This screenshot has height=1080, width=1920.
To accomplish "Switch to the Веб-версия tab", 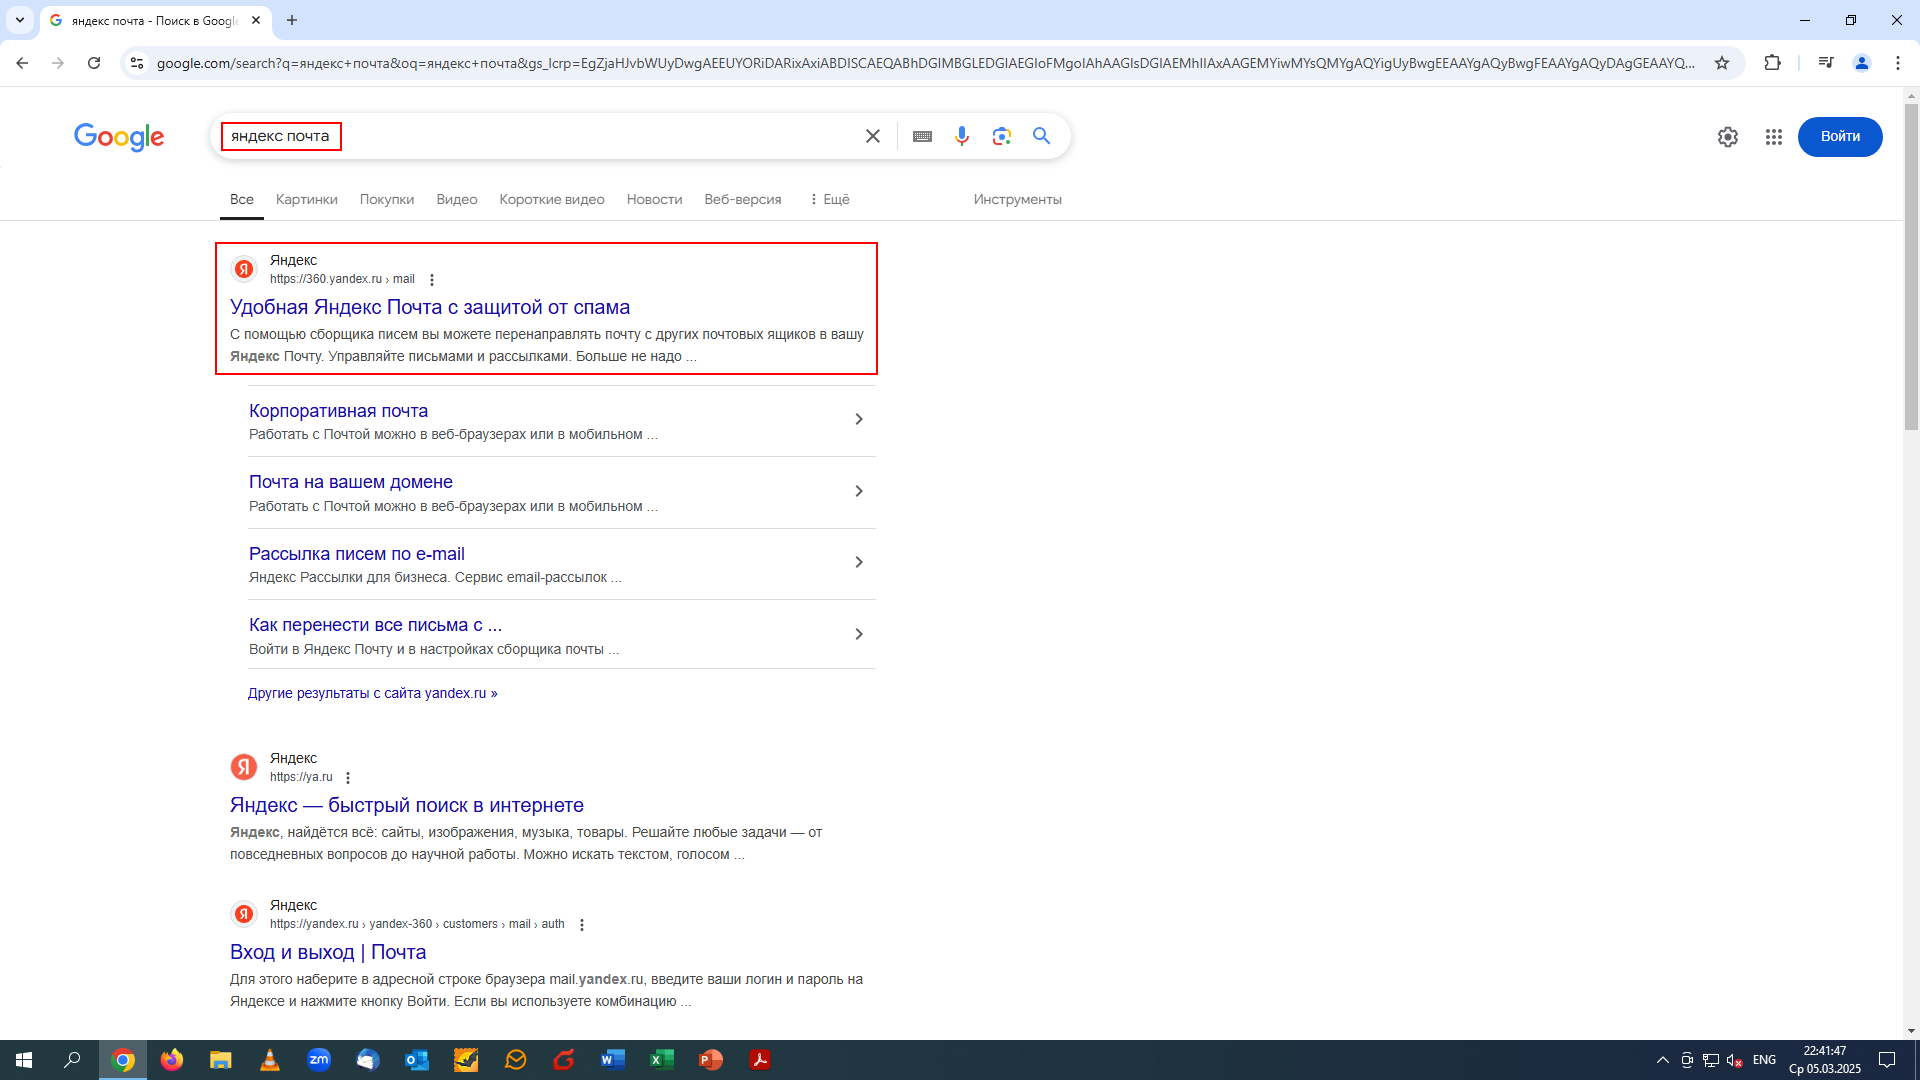I will tap(743, 199).
